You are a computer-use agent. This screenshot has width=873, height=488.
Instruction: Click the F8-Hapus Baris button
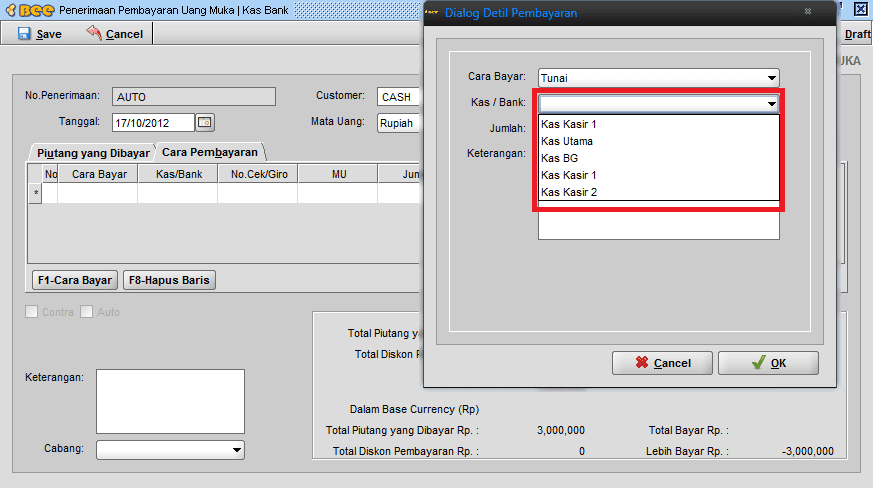pyautogui.click(x=169, y=280)
